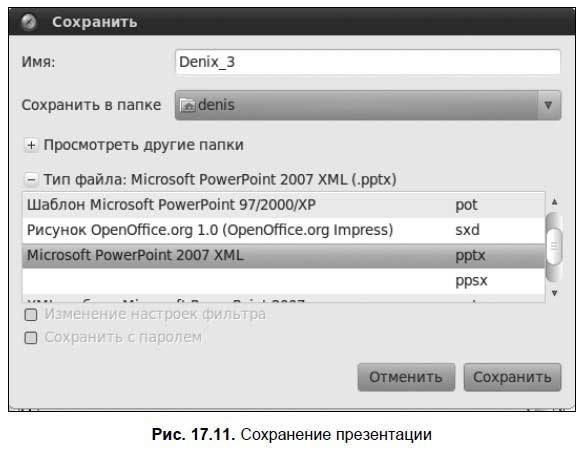
Task: Click the scroll up arrow of file type list
Action: click(554, 202)
